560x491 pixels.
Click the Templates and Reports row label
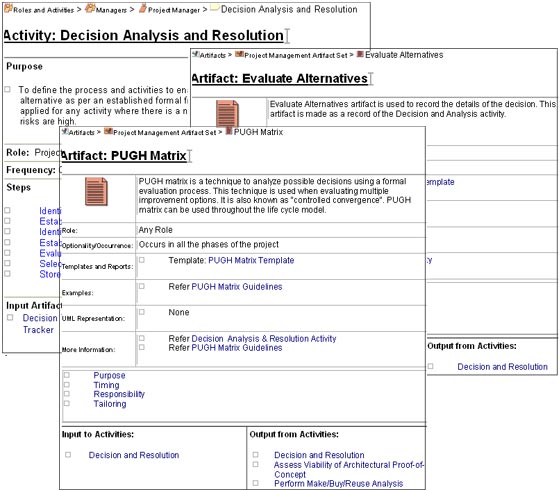(x=98, y=266)
